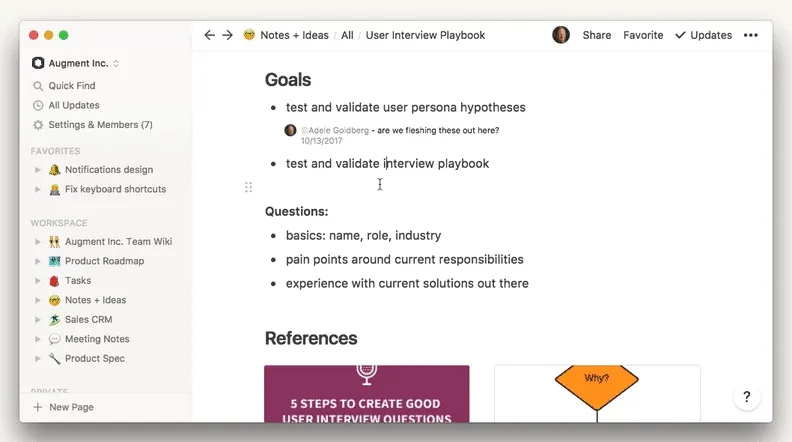Go back with the left arrow
792x442 pixels.
point(210,35)
